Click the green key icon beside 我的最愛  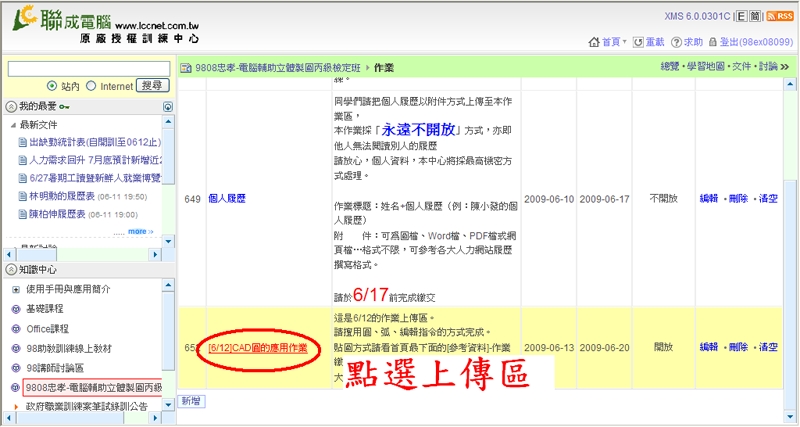tap(65, 105)
